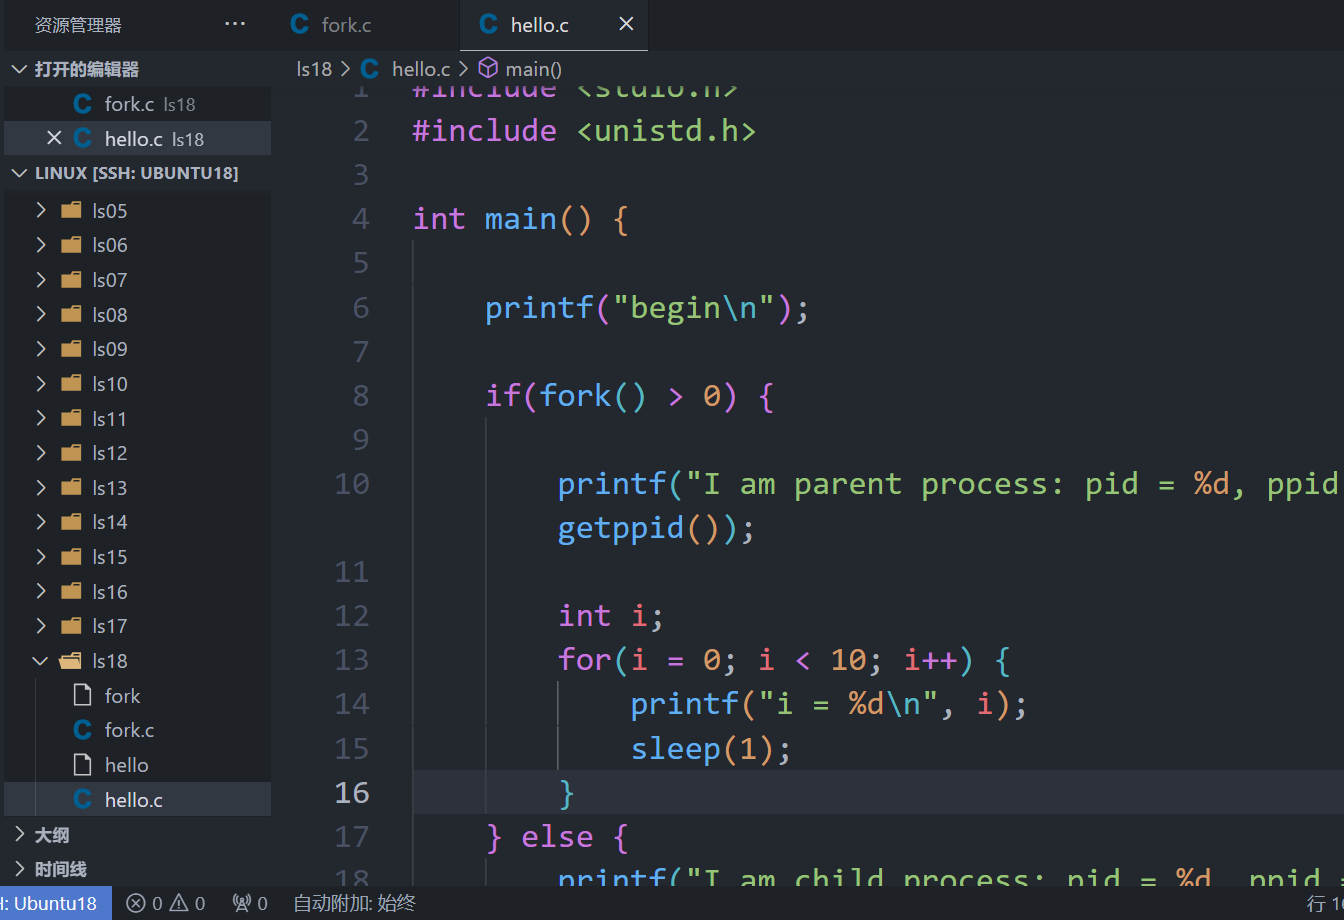The height and width of the screenshot is (920, 1344).
Task: Select hello.c in the ls18 folder
Action: pos(138,800)
